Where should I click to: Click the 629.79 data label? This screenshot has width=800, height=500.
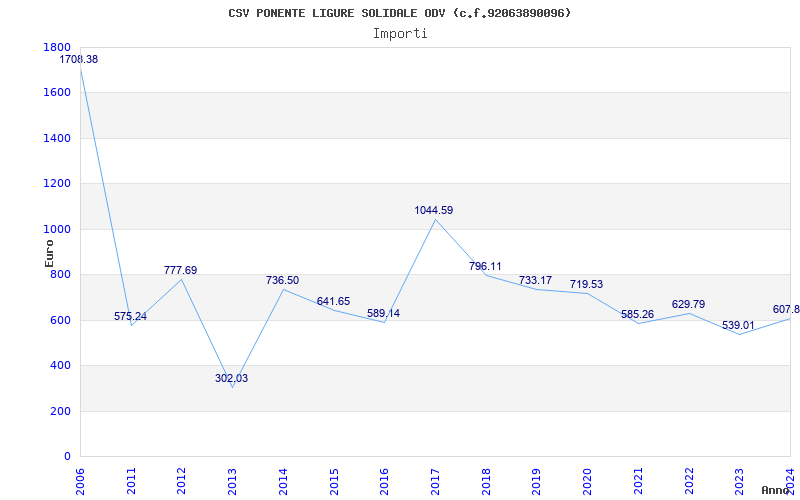click(x=688, y=305)
